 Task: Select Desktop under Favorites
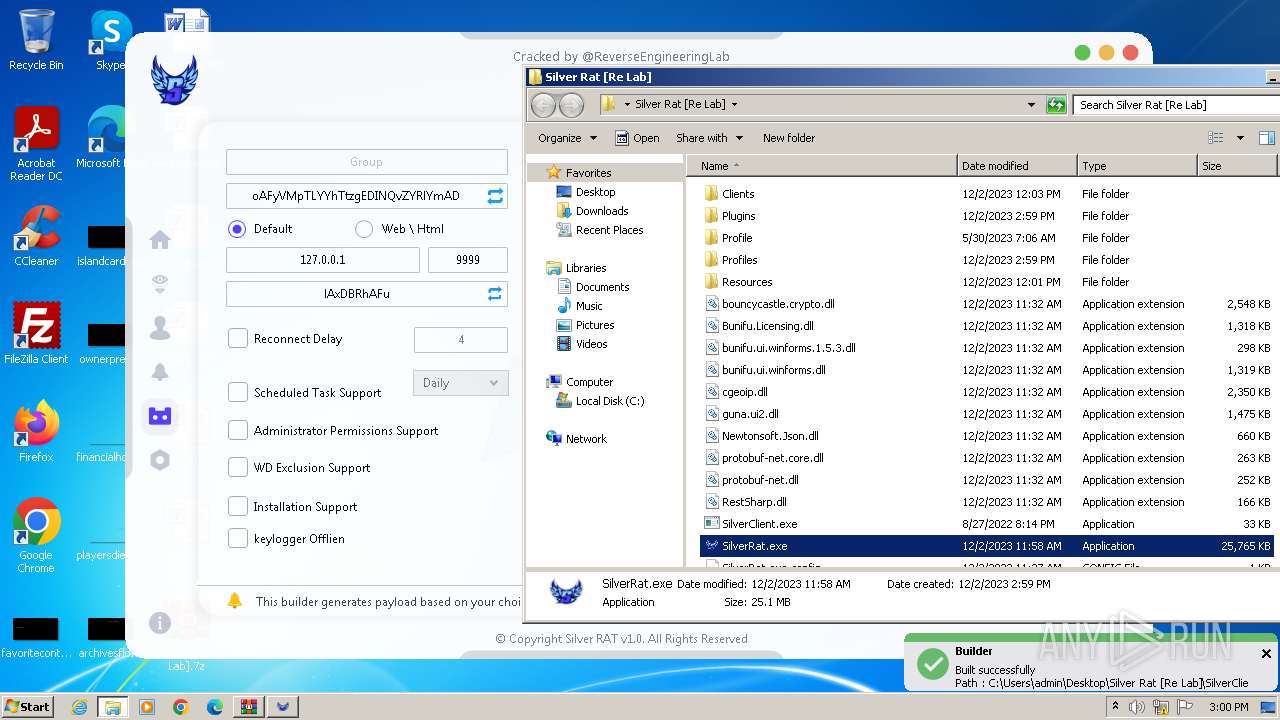click(595, 192)
